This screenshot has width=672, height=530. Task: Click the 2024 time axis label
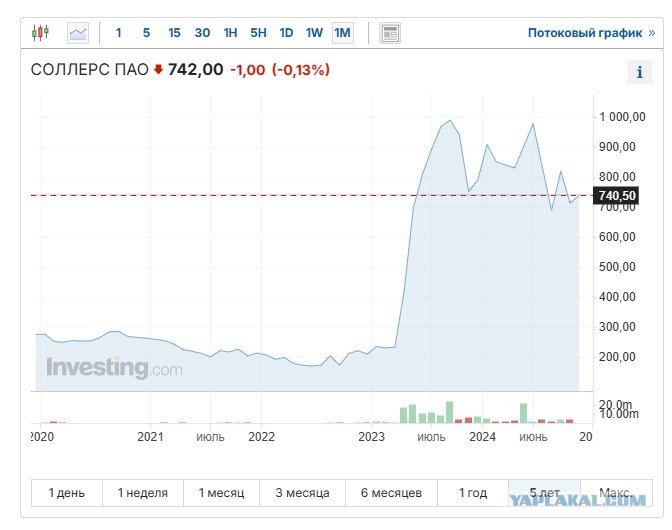click(x=483, y=437)
